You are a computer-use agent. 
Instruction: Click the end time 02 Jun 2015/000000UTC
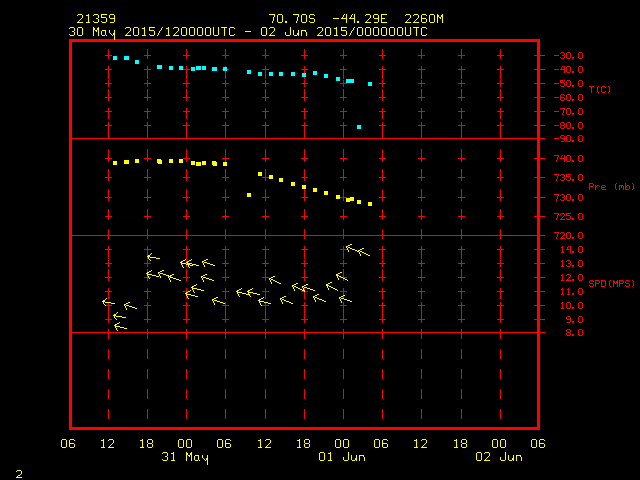[x=344, y=32]
